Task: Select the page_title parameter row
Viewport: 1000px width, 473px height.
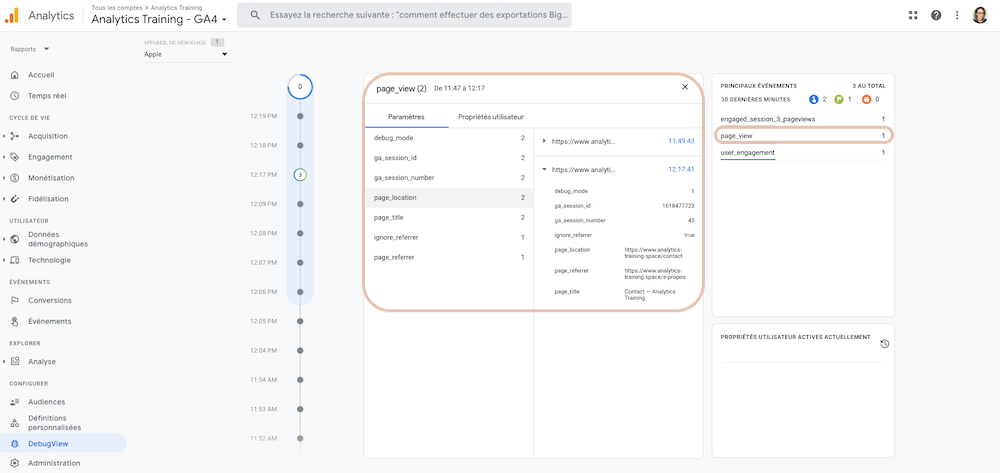Action: pyautogui.click(x=449, y=217)
